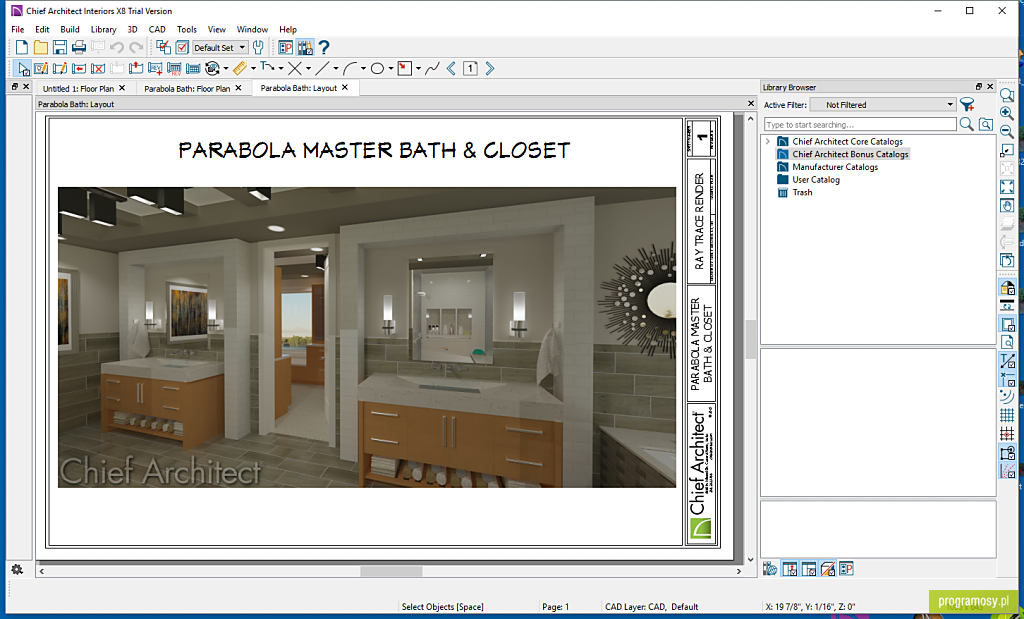Screen dimensions: 1024x619
Task: Select the Circle drawing tool
Action: pyautogui.click(x=377, y=68)
